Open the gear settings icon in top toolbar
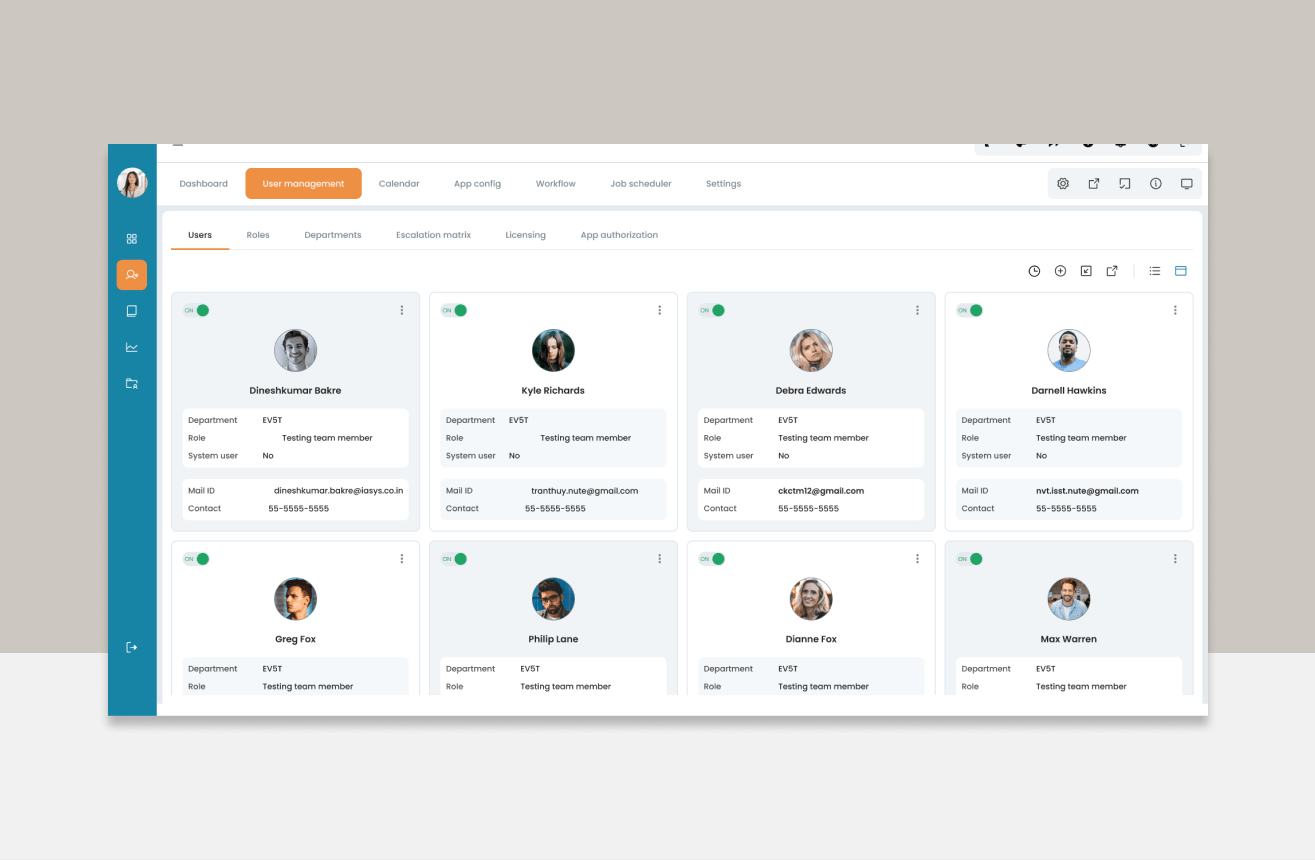This screenshot has width=1315, height=860. pos(1063,184)
